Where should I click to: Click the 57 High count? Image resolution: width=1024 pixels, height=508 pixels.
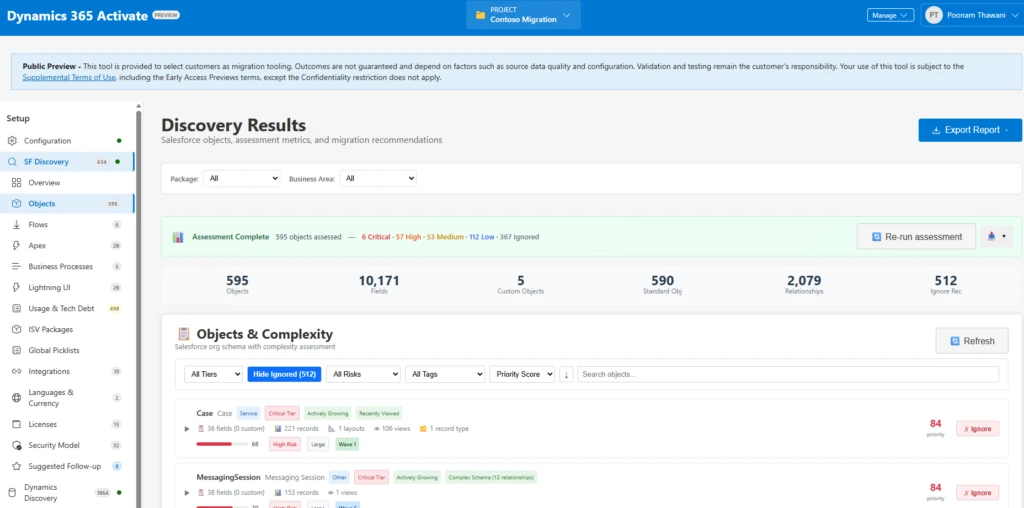[x=407, y=237]
